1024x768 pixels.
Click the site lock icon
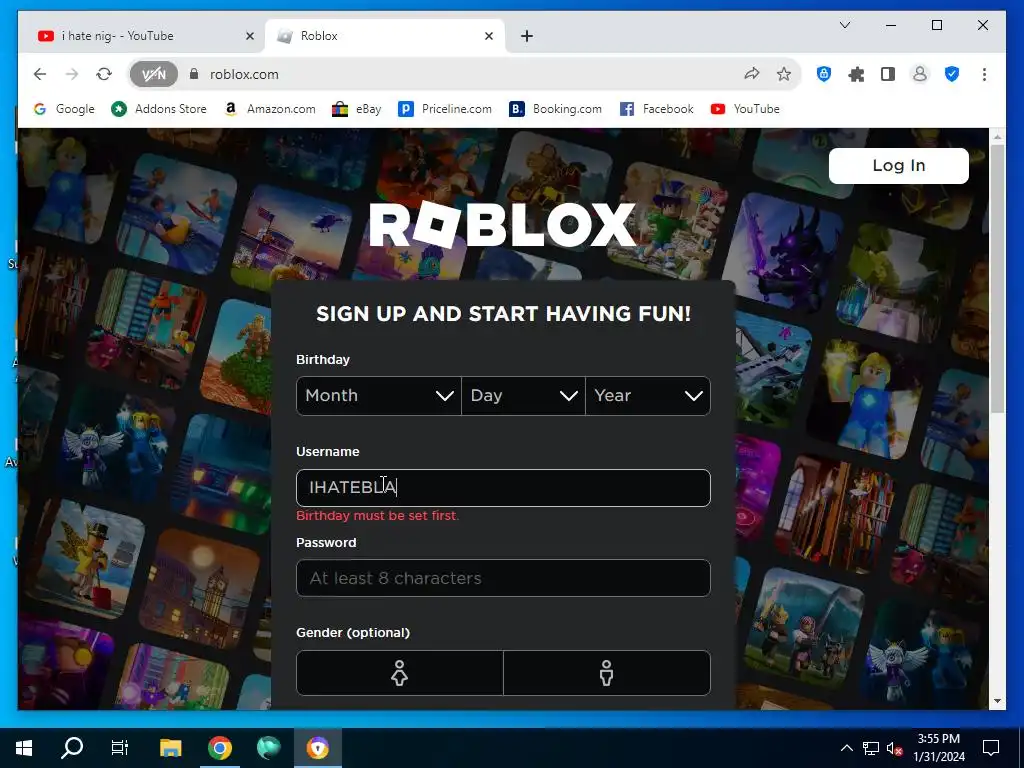tap(193, 74)
